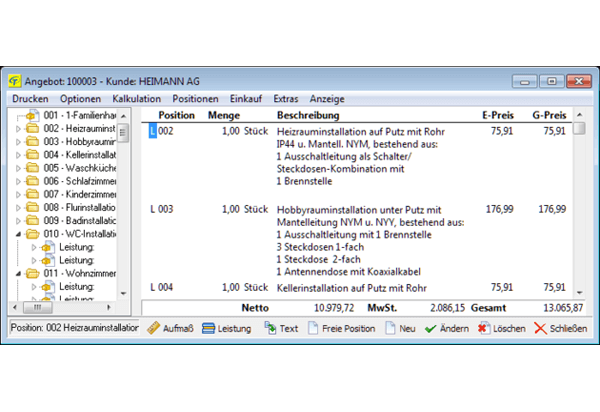600x412 pixels.
Task: Expand the 006 - Schlafzimmer tree node
Action: point(17,182)
